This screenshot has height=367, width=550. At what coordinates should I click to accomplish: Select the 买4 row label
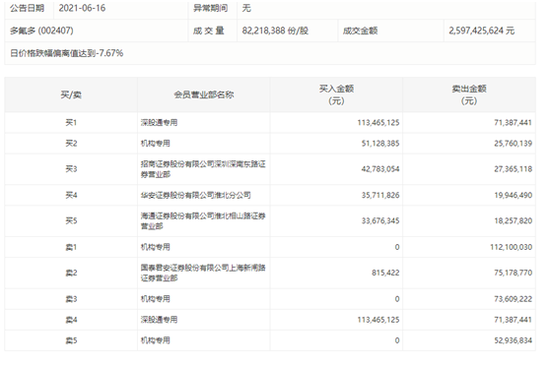[71, 195]
